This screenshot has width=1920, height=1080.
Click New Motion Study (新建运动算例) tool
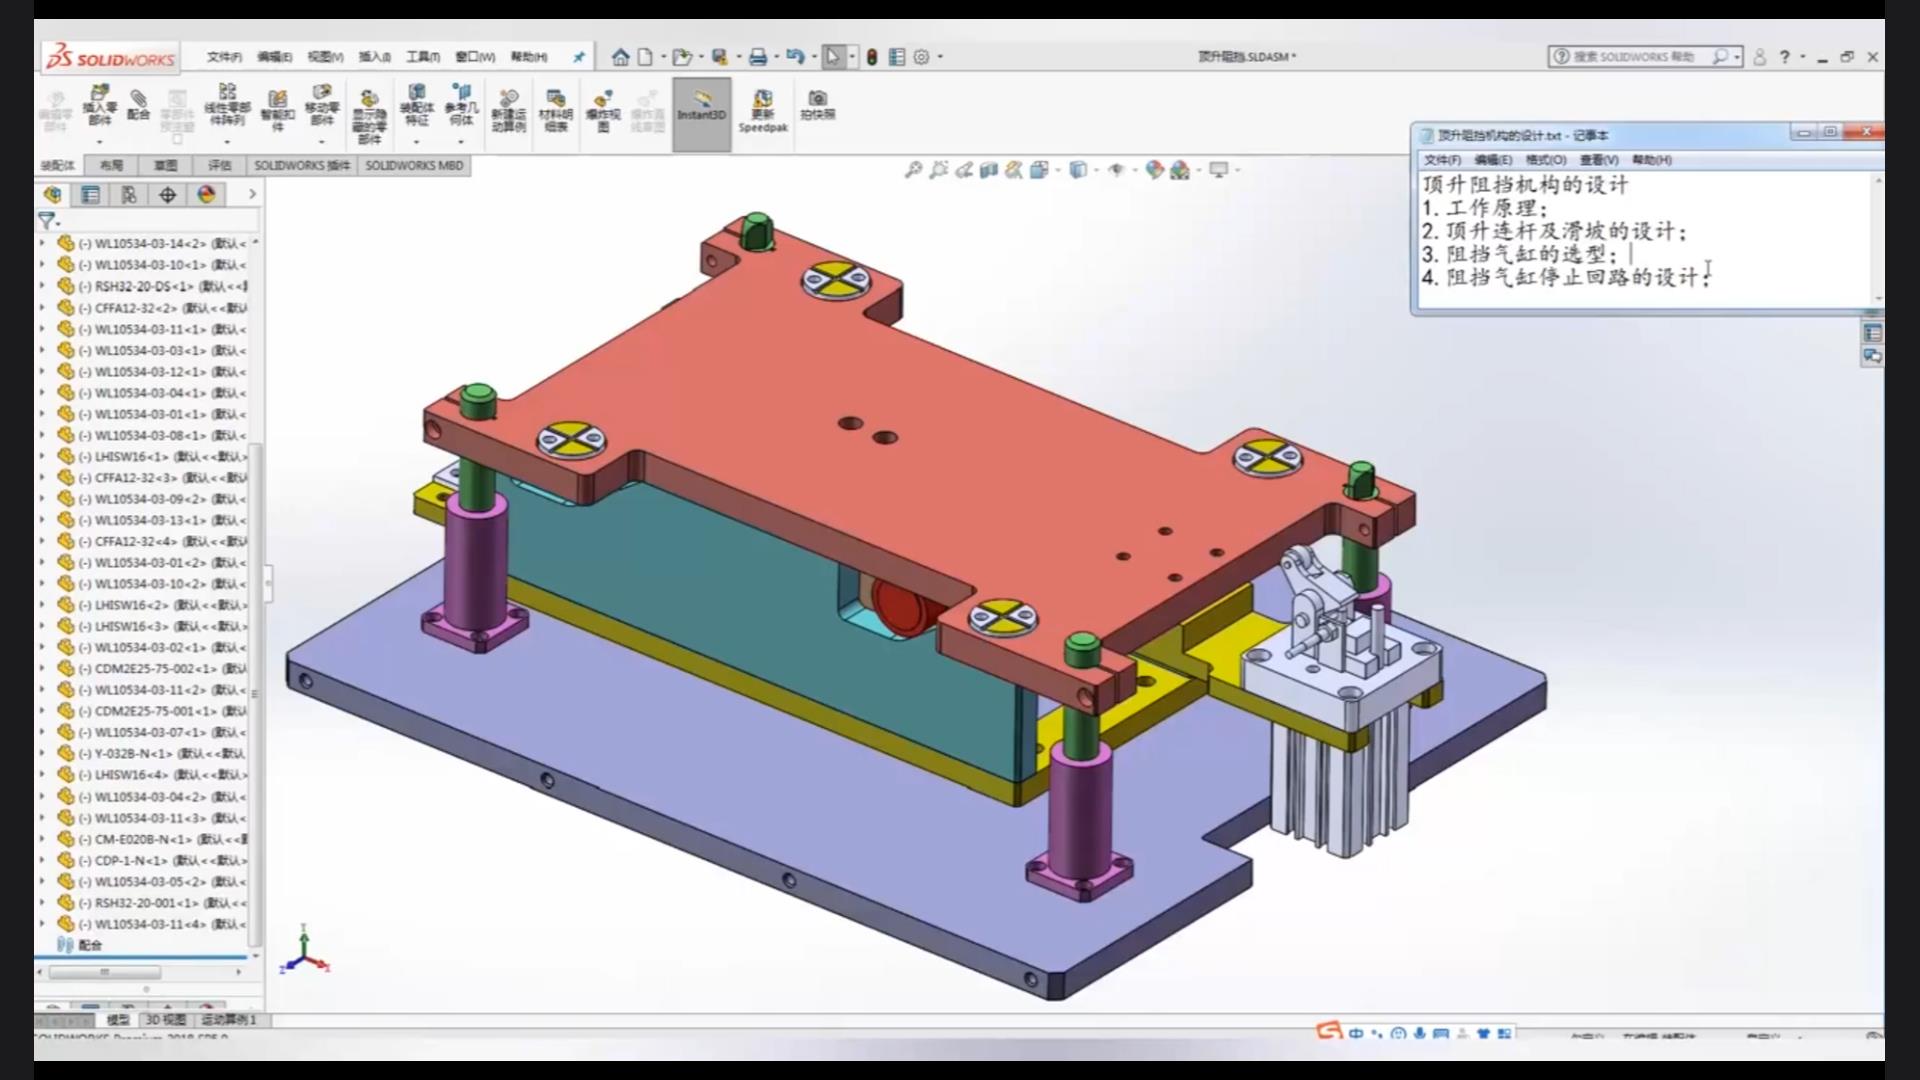[x=508, y=110]
